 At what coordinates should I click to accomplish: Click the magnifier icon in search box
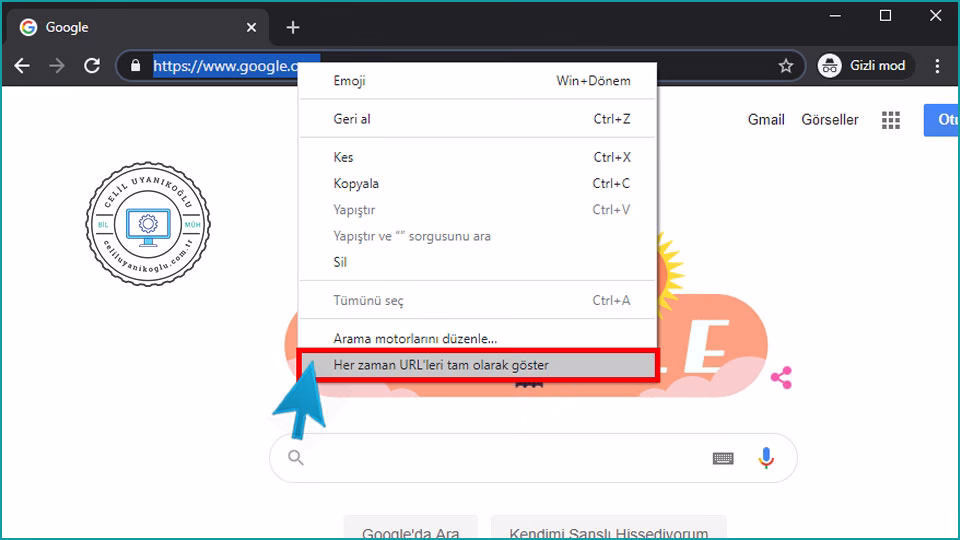coord(296,457)
